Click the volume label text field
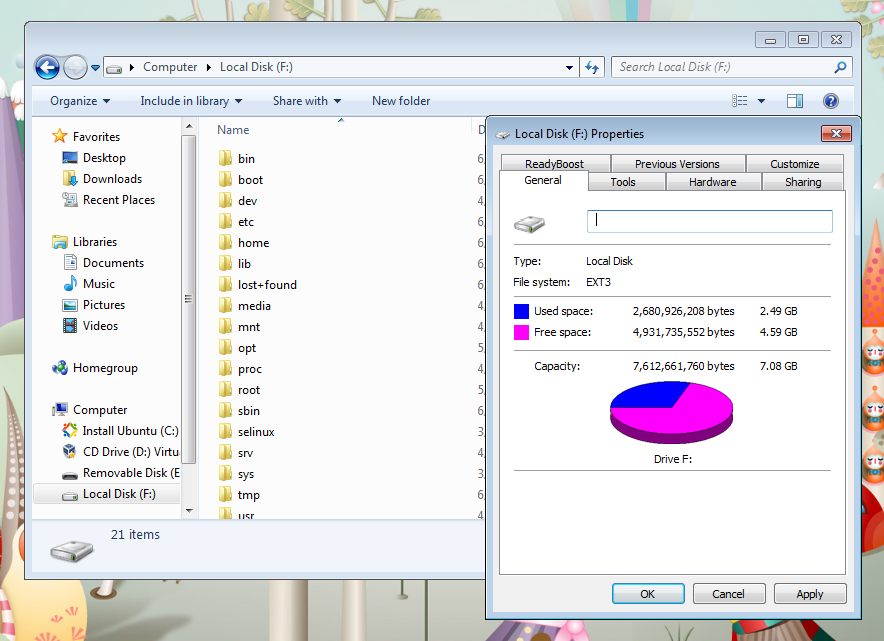 pyautogui.click(x=709, y=221)
